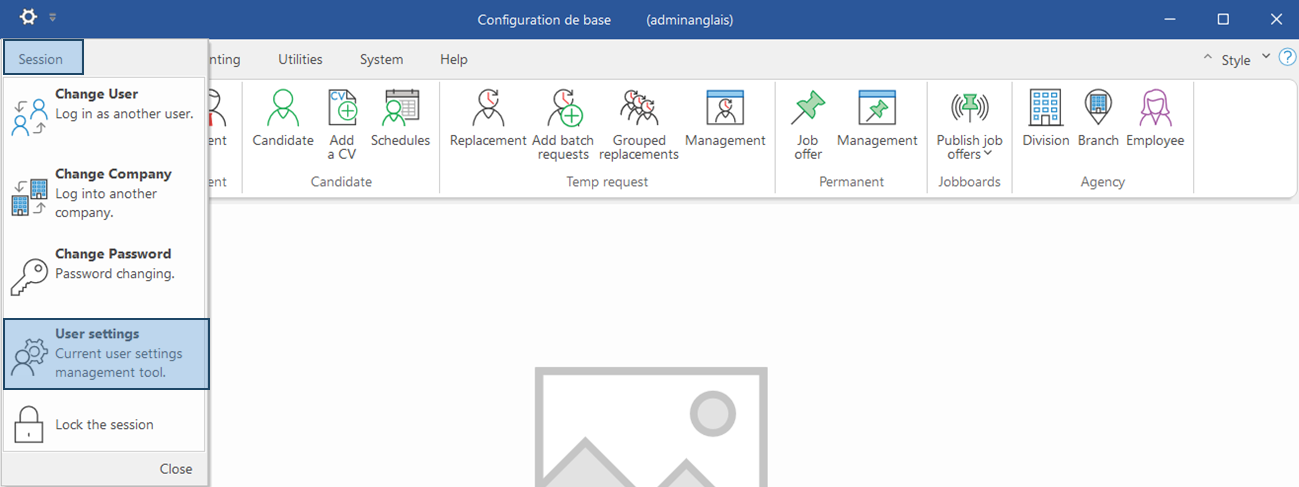
Task: Click Close at bottom of Session menu
Action: tap(176, 469)
